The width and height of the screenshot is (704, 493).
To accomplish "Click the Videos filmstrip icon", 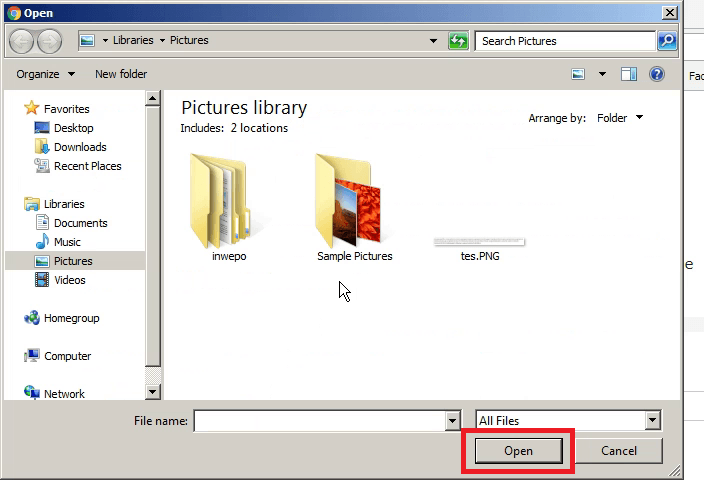I will coord(42,280).
